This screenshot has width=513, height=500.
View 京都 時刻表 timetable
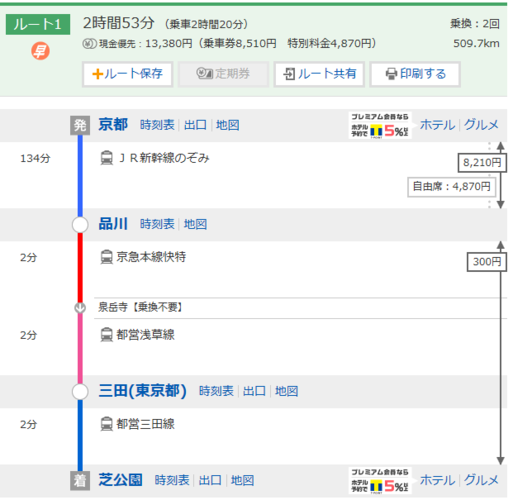(x=157, y=125)
